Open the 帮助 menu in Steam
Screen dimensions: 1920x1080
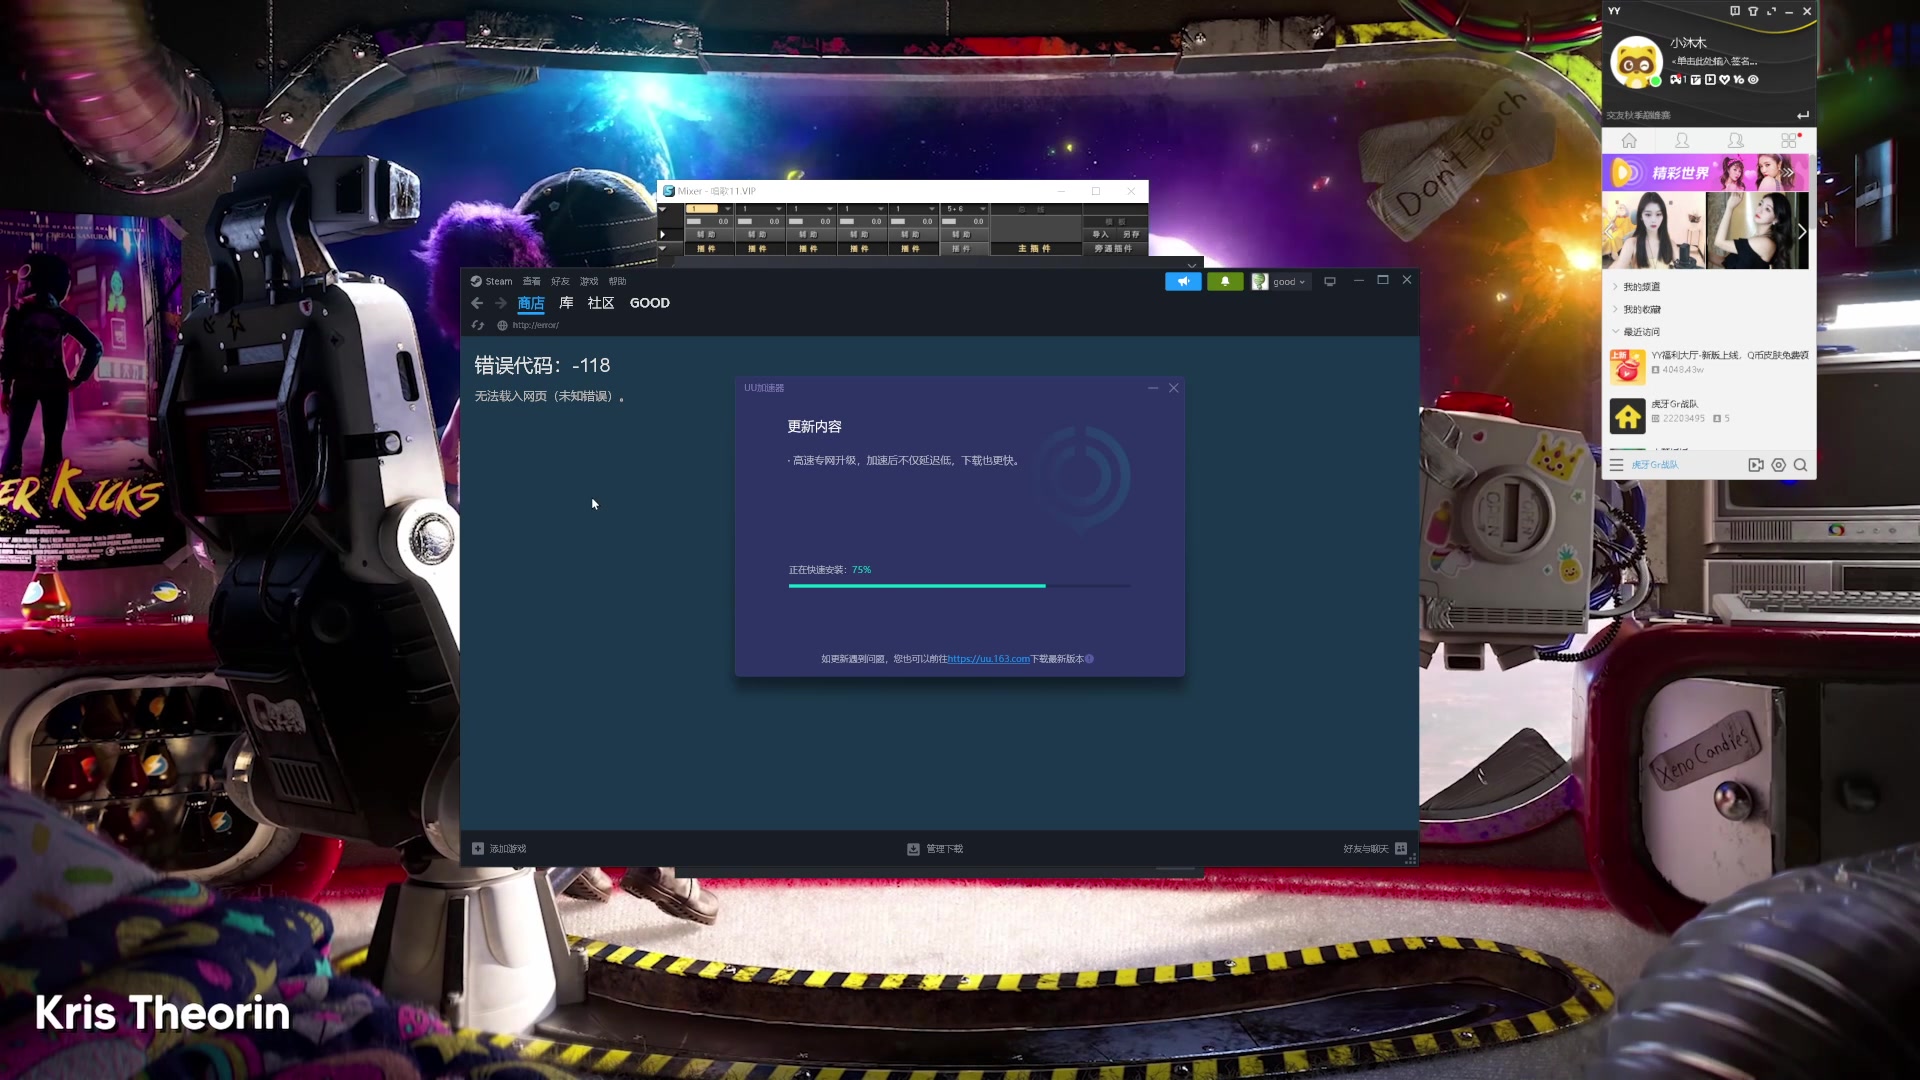tap(617, 281)
